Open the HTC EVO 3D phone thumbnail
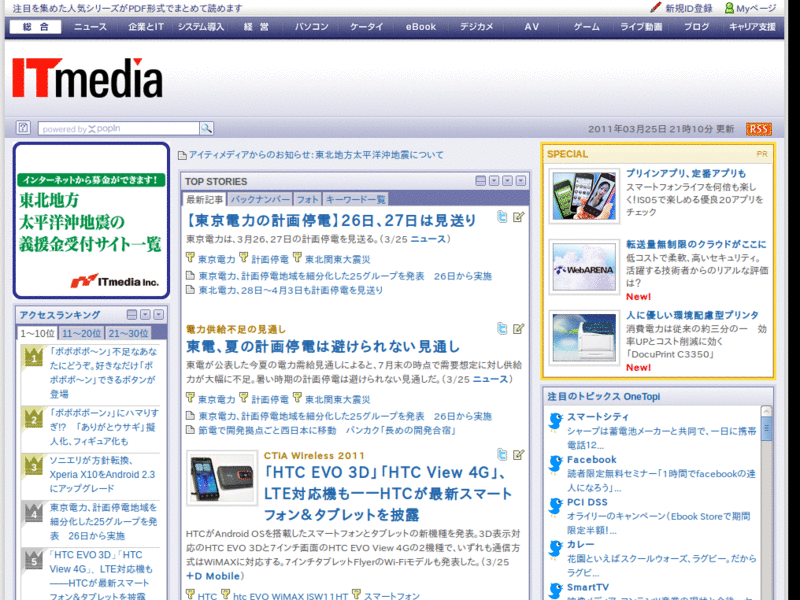The image size is (800, 600). (x=222, y=478)
